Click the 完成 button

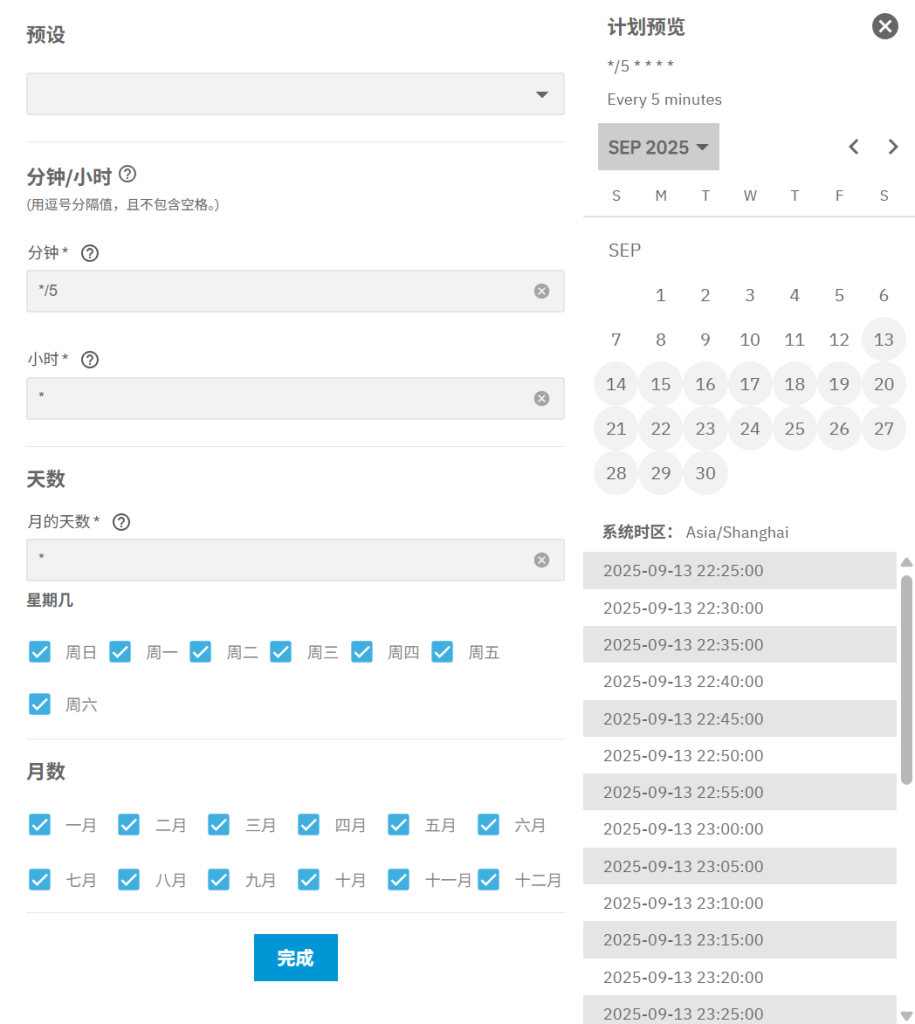[x=295, y=957]
